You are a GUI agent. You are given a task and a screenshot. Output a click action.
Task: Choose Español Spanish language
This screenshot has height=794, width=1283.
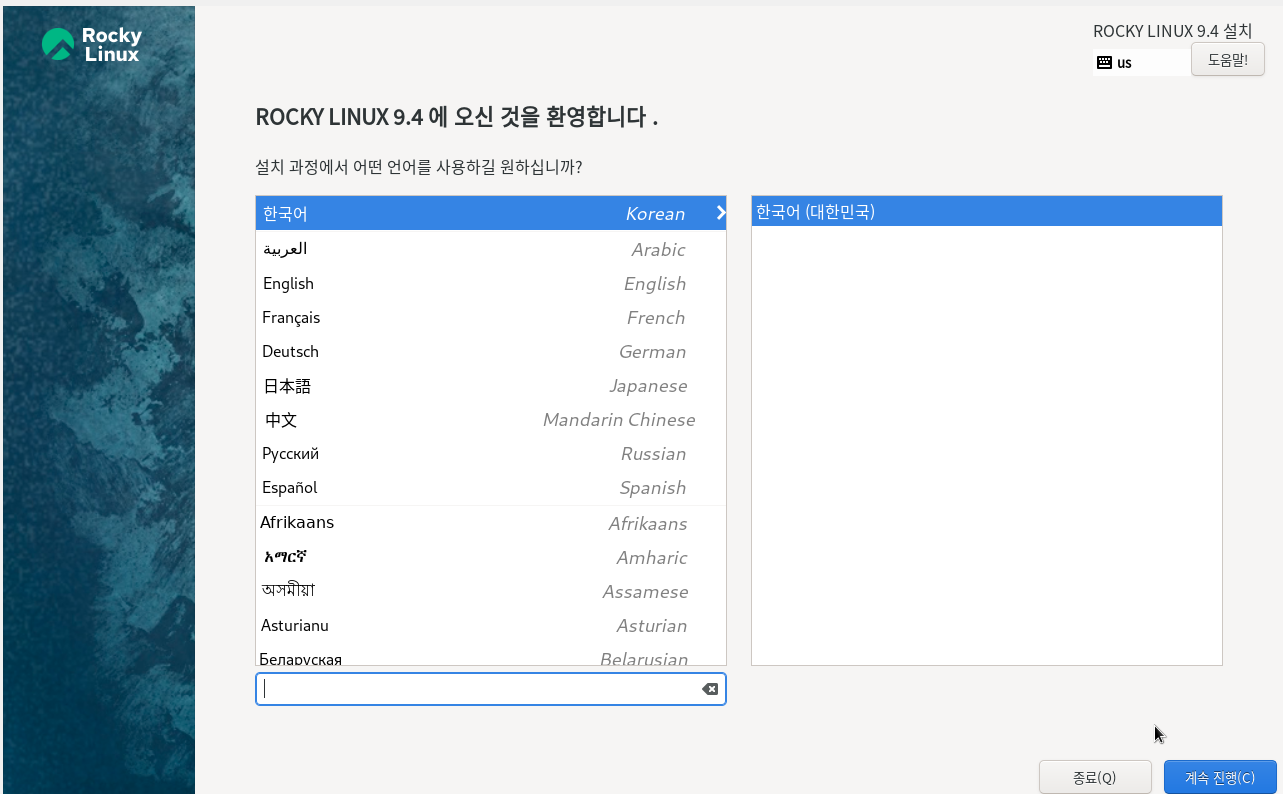point(490,487)
